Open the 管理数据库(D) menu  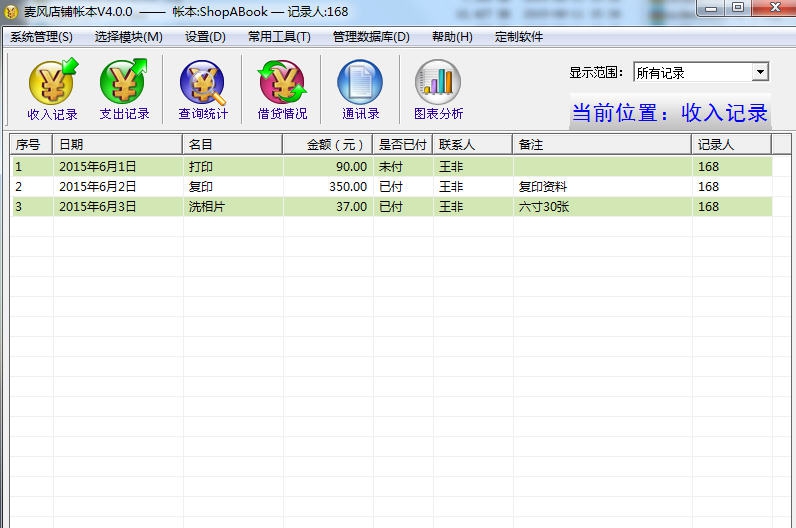click(x=371, y=37)
